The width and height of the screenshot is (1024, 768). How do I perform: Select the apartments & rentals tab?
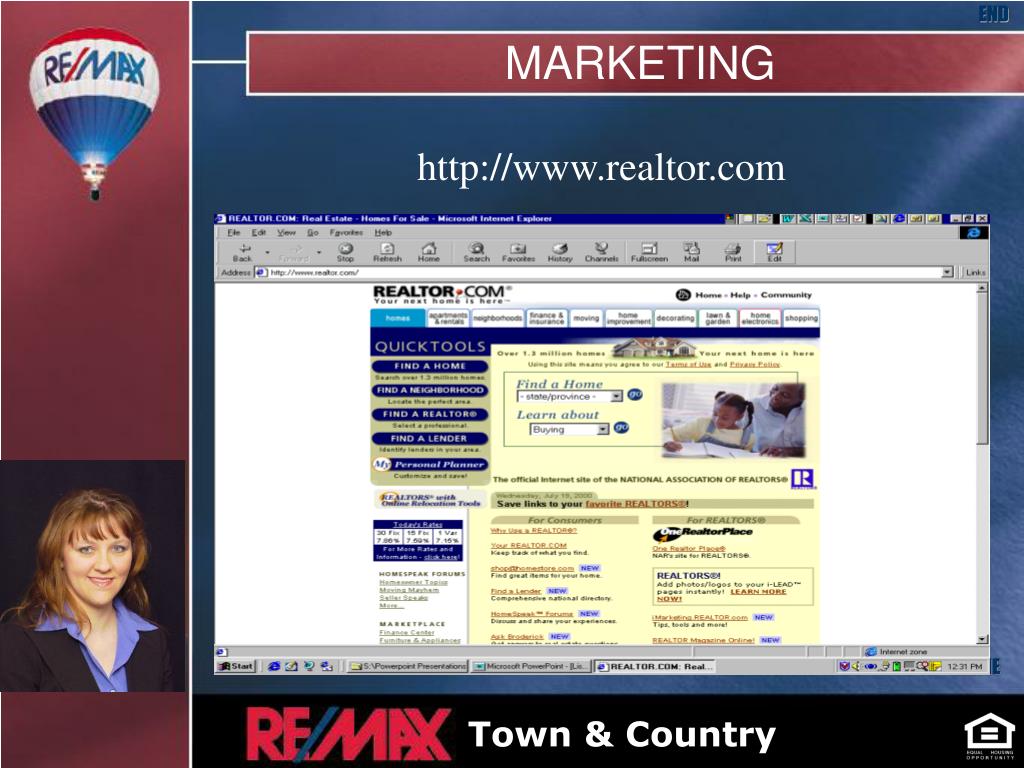click(x=448, y=318)
